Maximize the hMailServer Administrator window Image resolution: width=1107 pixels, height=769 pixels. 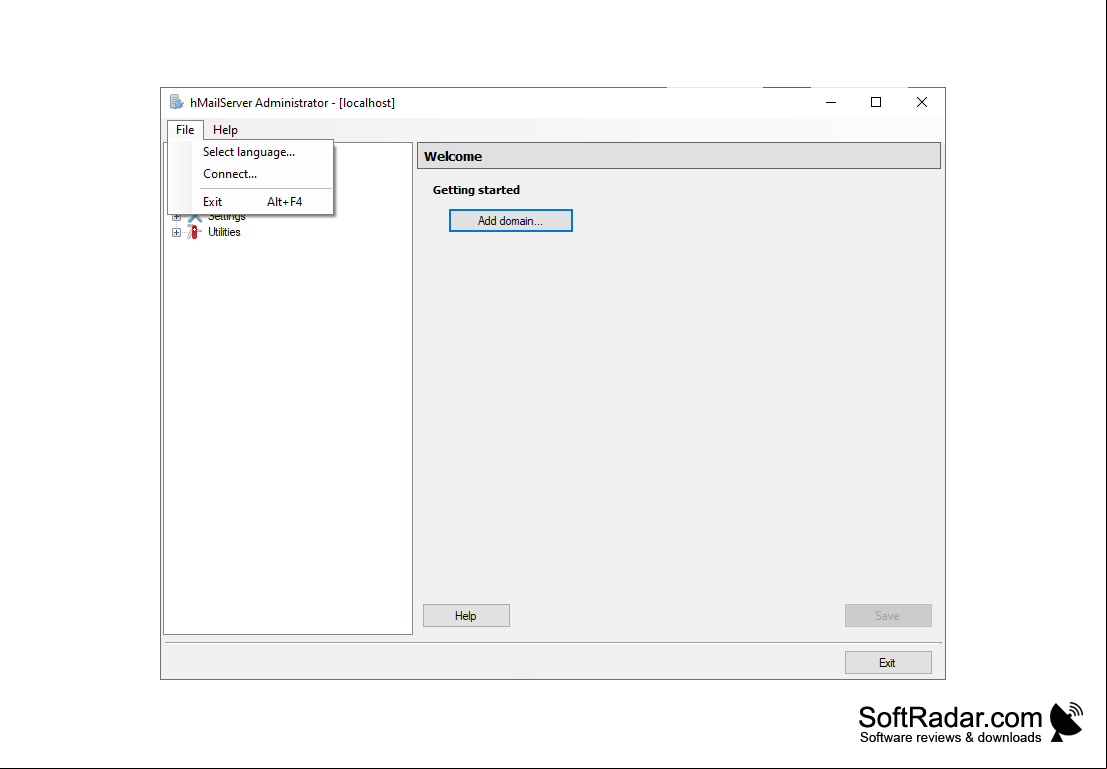(876, 102)
